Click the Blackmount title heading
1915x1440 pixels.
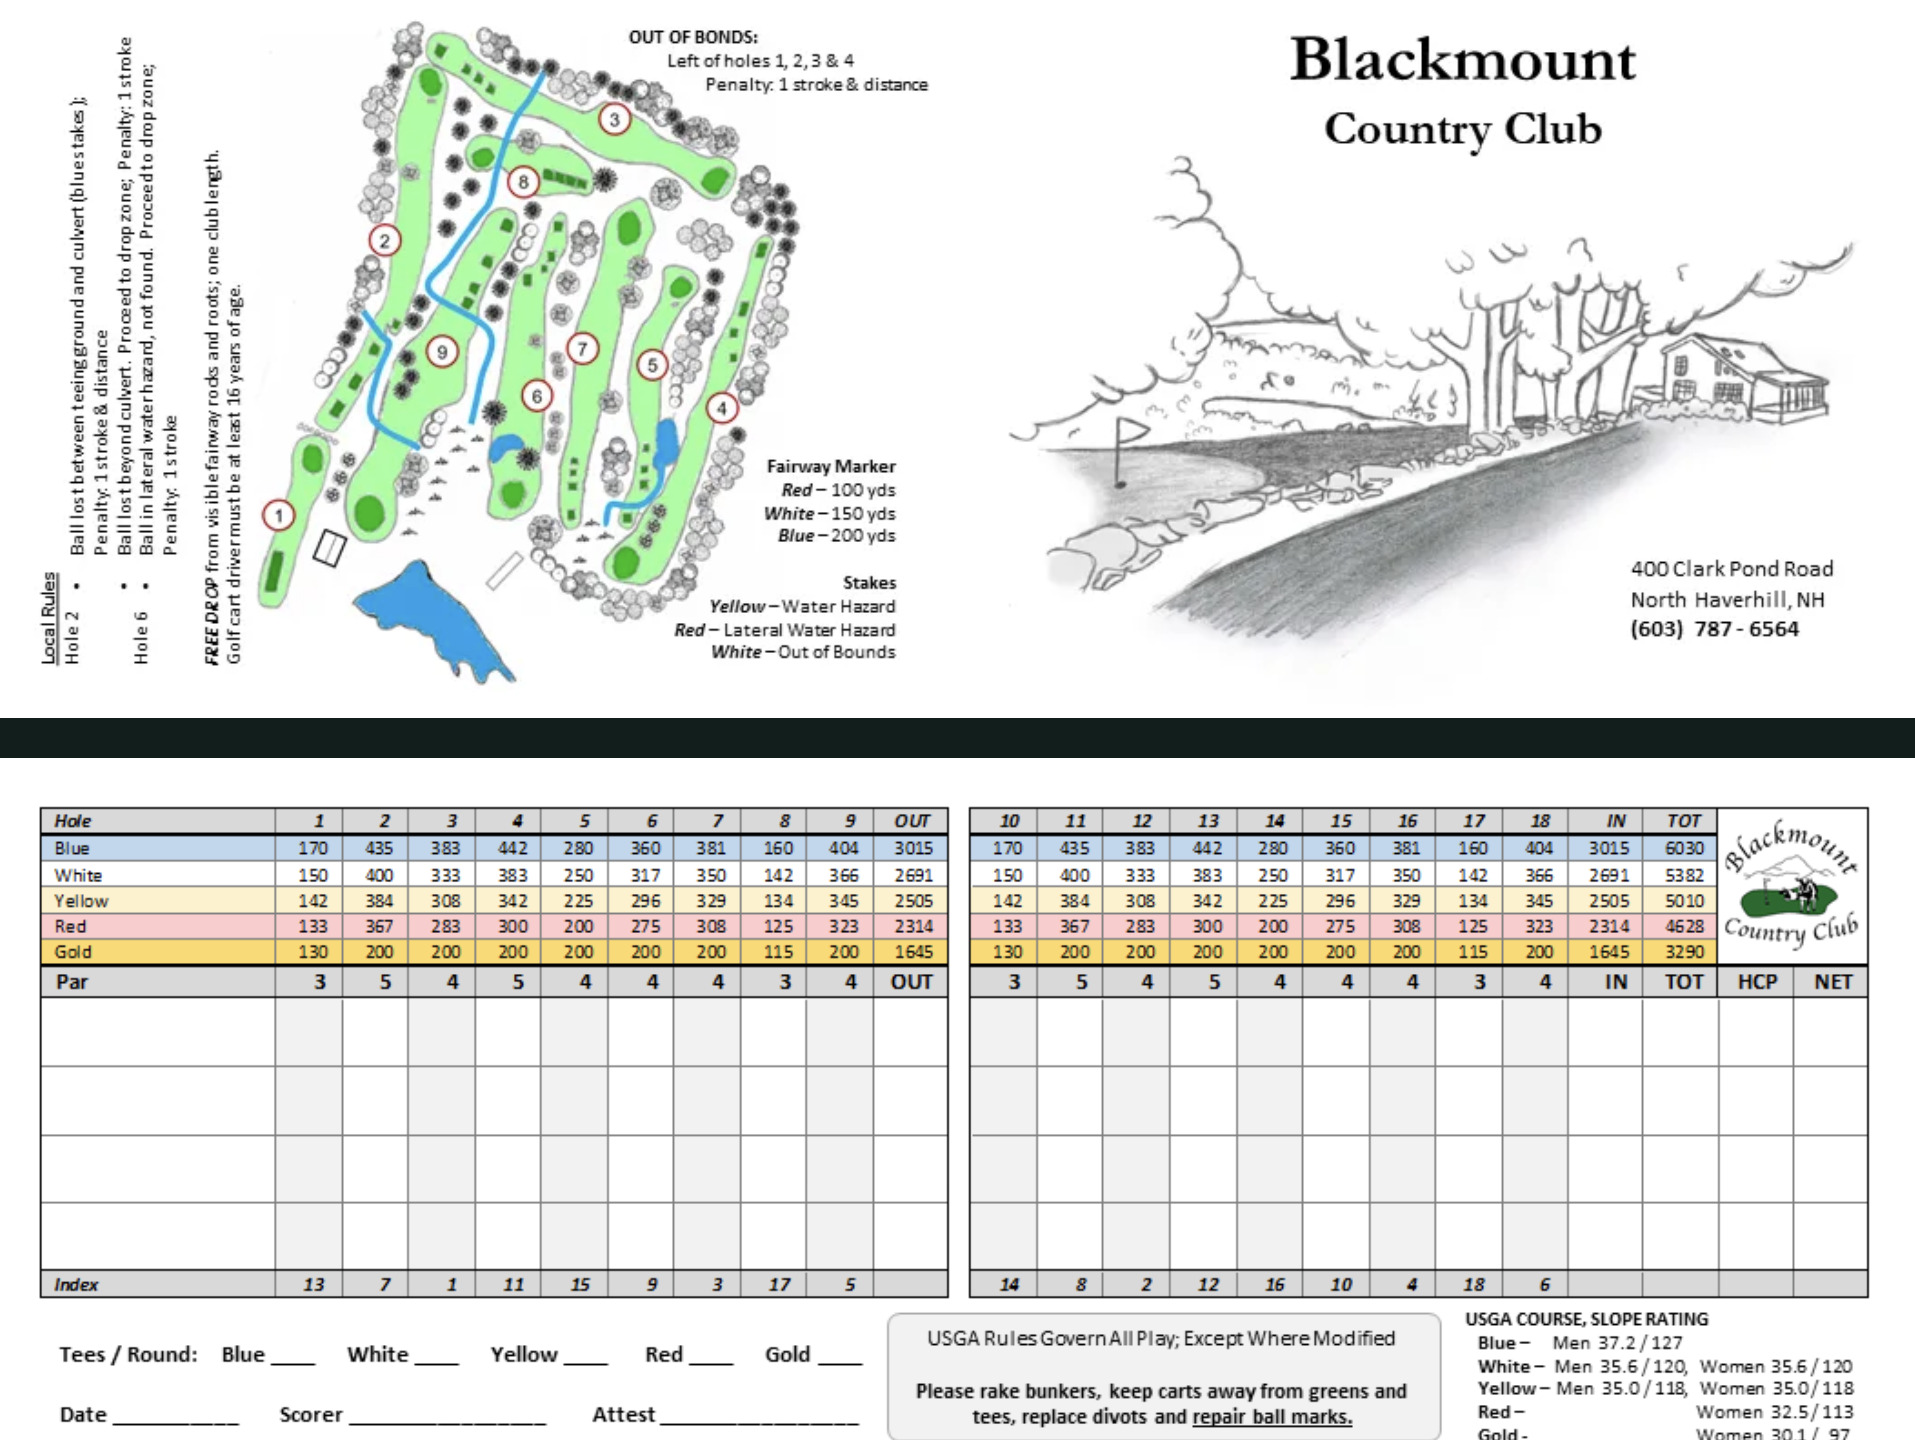point(1462,59)
